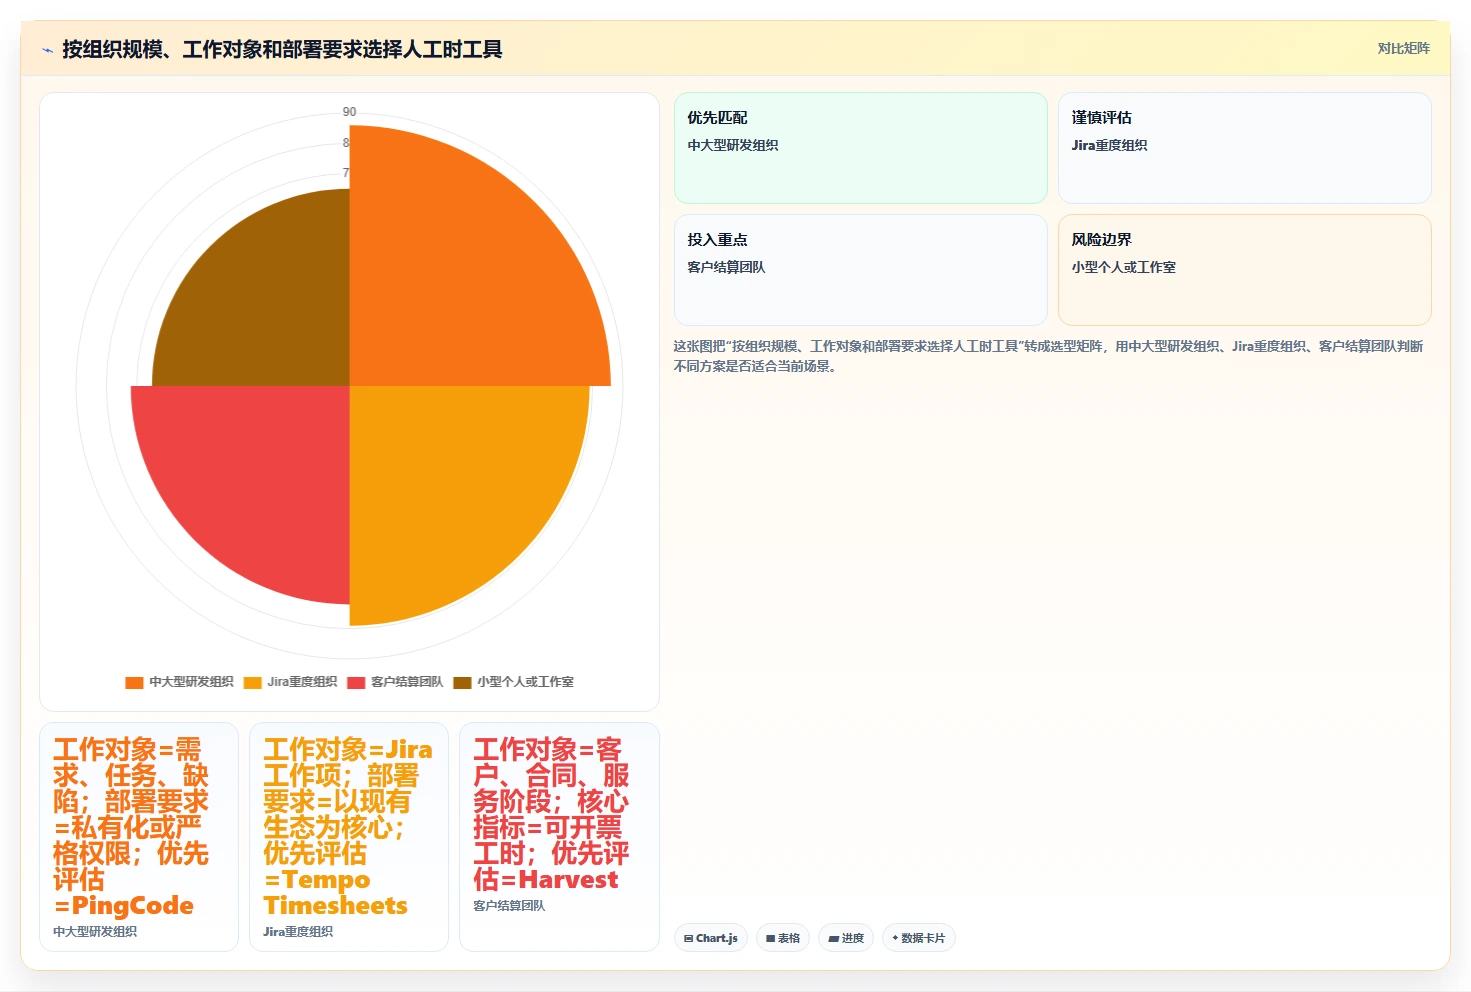Click the 数据卡片 tag icon
The height and width of the screenshot is (992, 1471).
(x=895, y=938)
